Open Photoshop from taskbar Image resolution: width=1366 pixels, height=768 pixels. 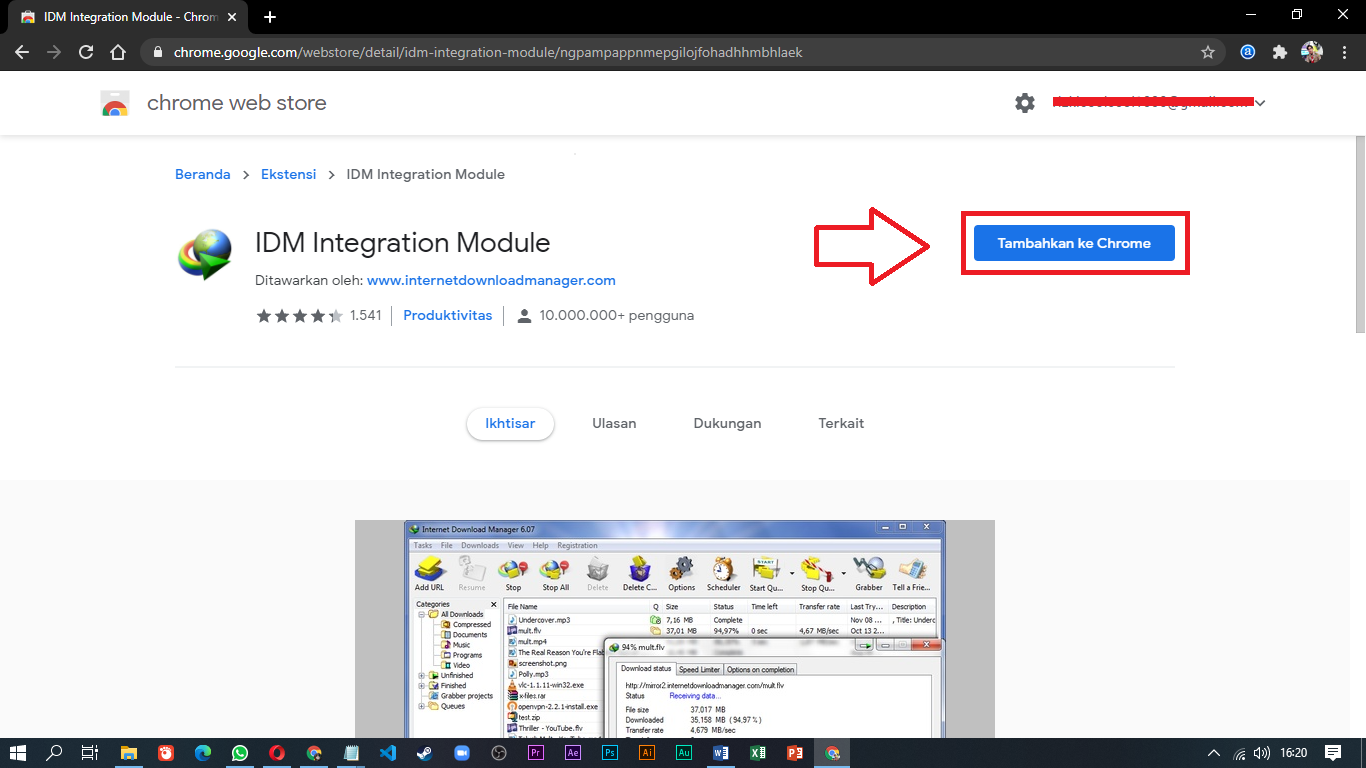point(610,753)
